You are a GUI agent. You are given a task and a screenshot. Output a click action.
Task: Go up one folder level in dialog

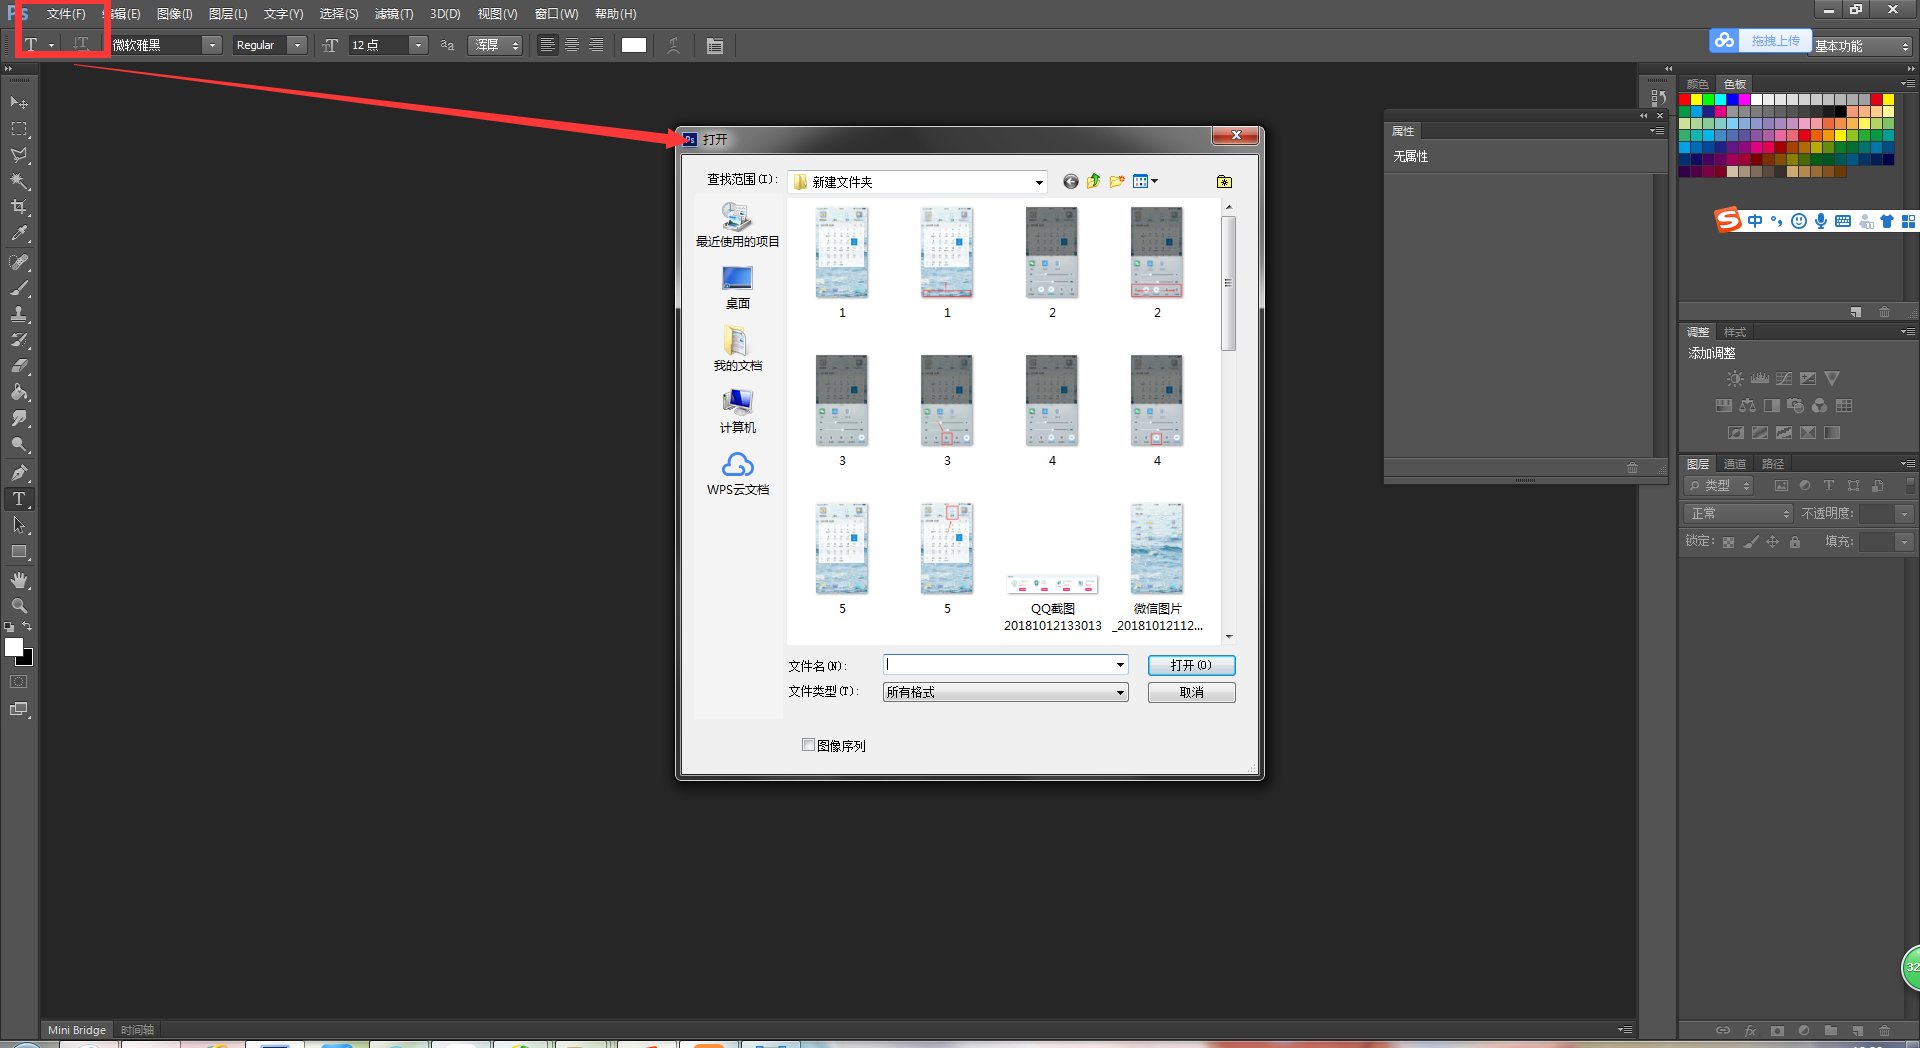(x=1093, y=181)
